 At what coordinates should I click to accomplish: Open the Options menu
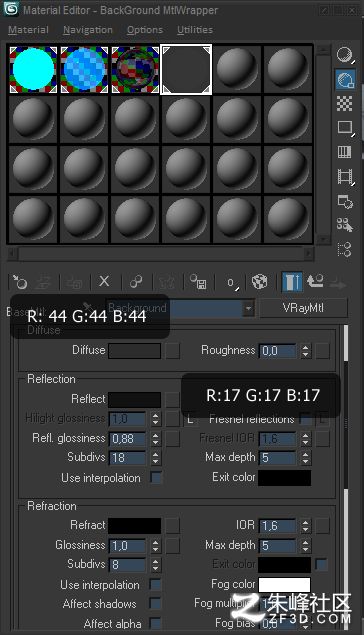tap(145, 30)
